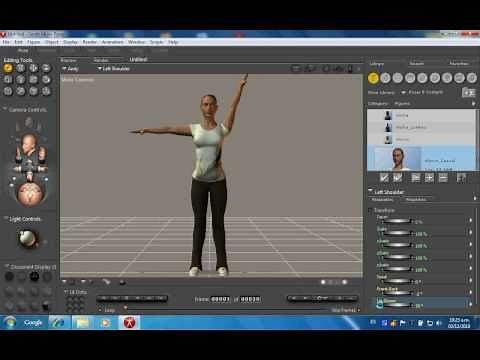Open the figure selection dropdown in Preview

click(70, 69)
